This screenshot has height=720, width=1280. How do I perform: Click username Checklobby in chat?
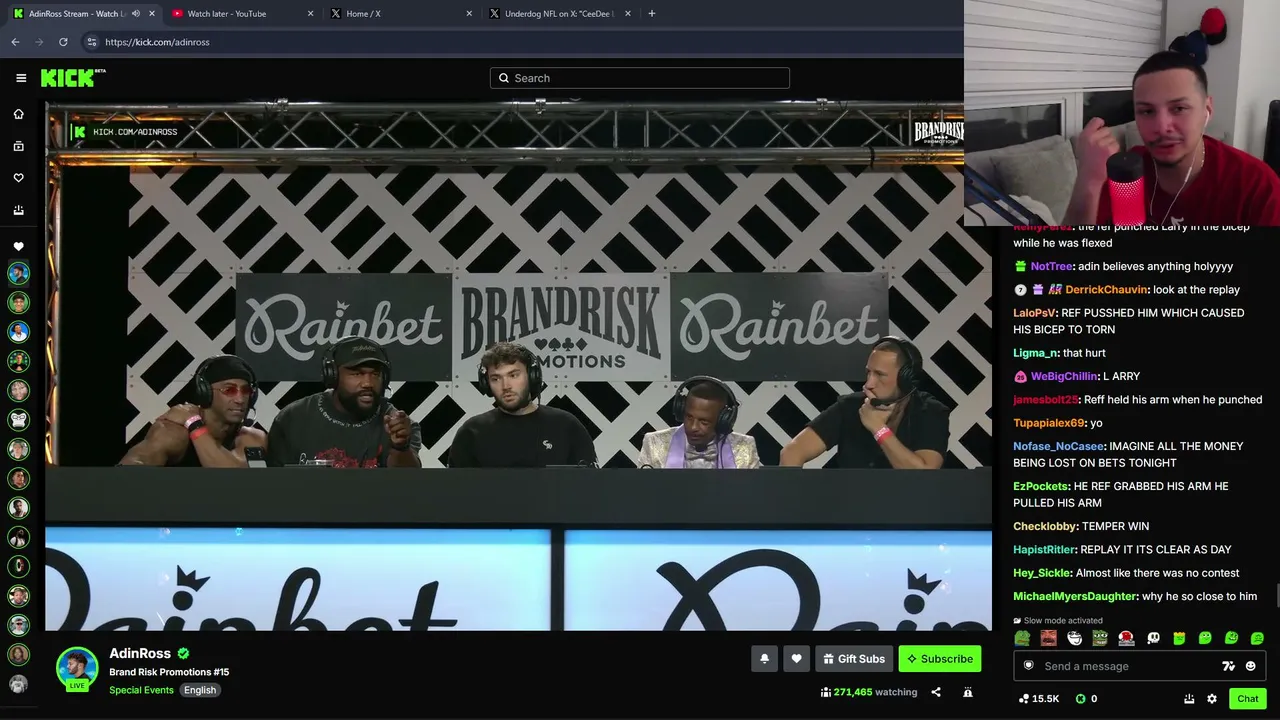click(1045, 527)
